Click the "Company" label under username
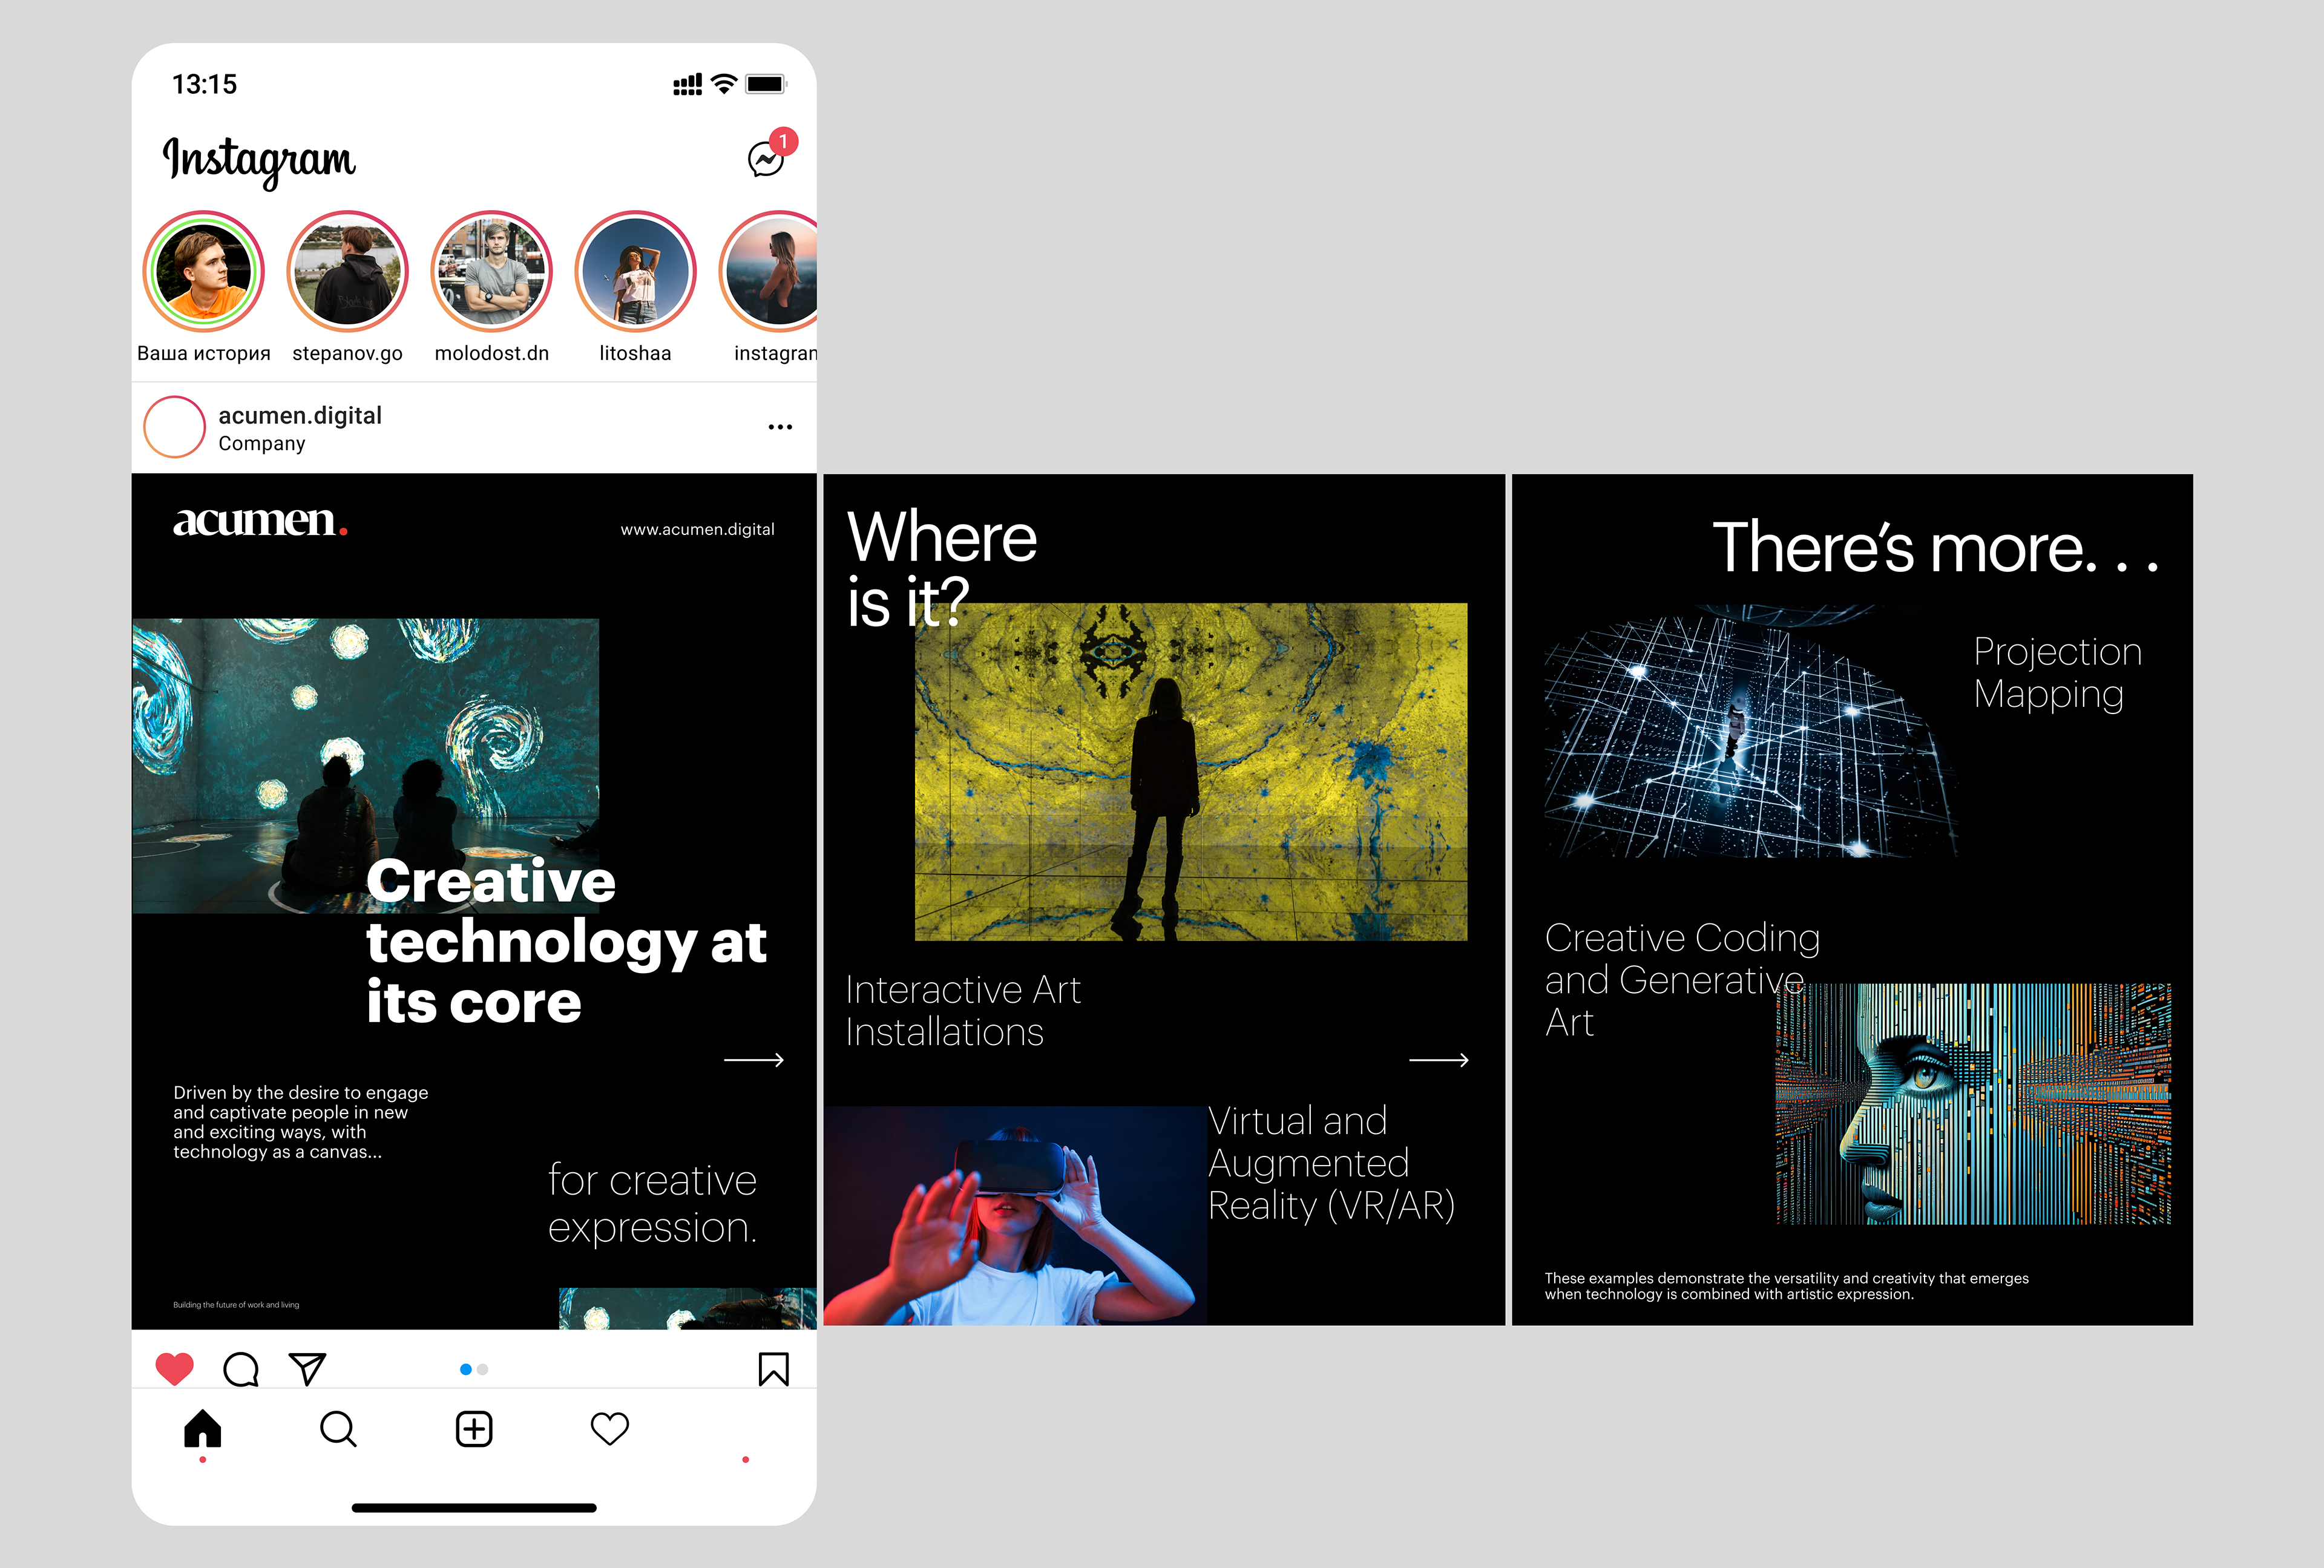 point(262,444)
